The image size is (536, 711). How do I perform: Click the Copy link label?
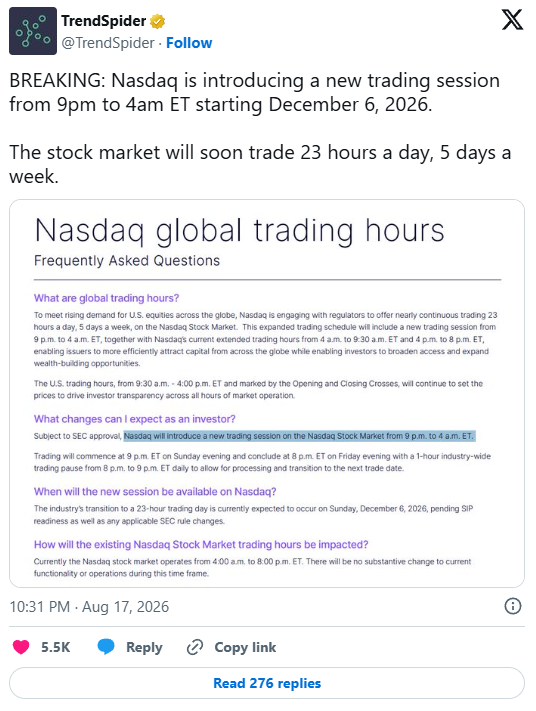(x=245, y=648)
